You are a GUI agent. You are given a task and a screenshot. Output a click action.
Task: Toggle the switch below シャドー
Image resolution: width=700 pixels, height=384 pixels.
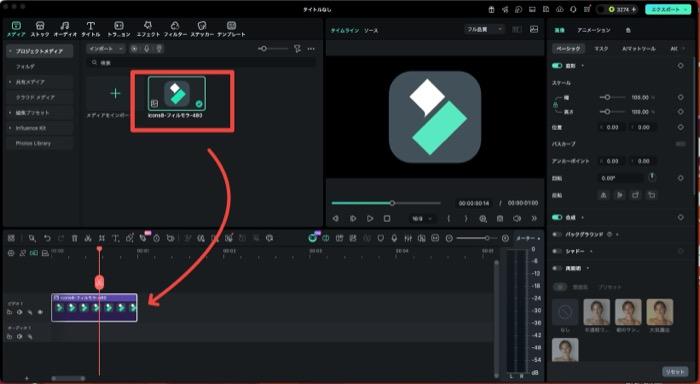[x=557, y=268]
